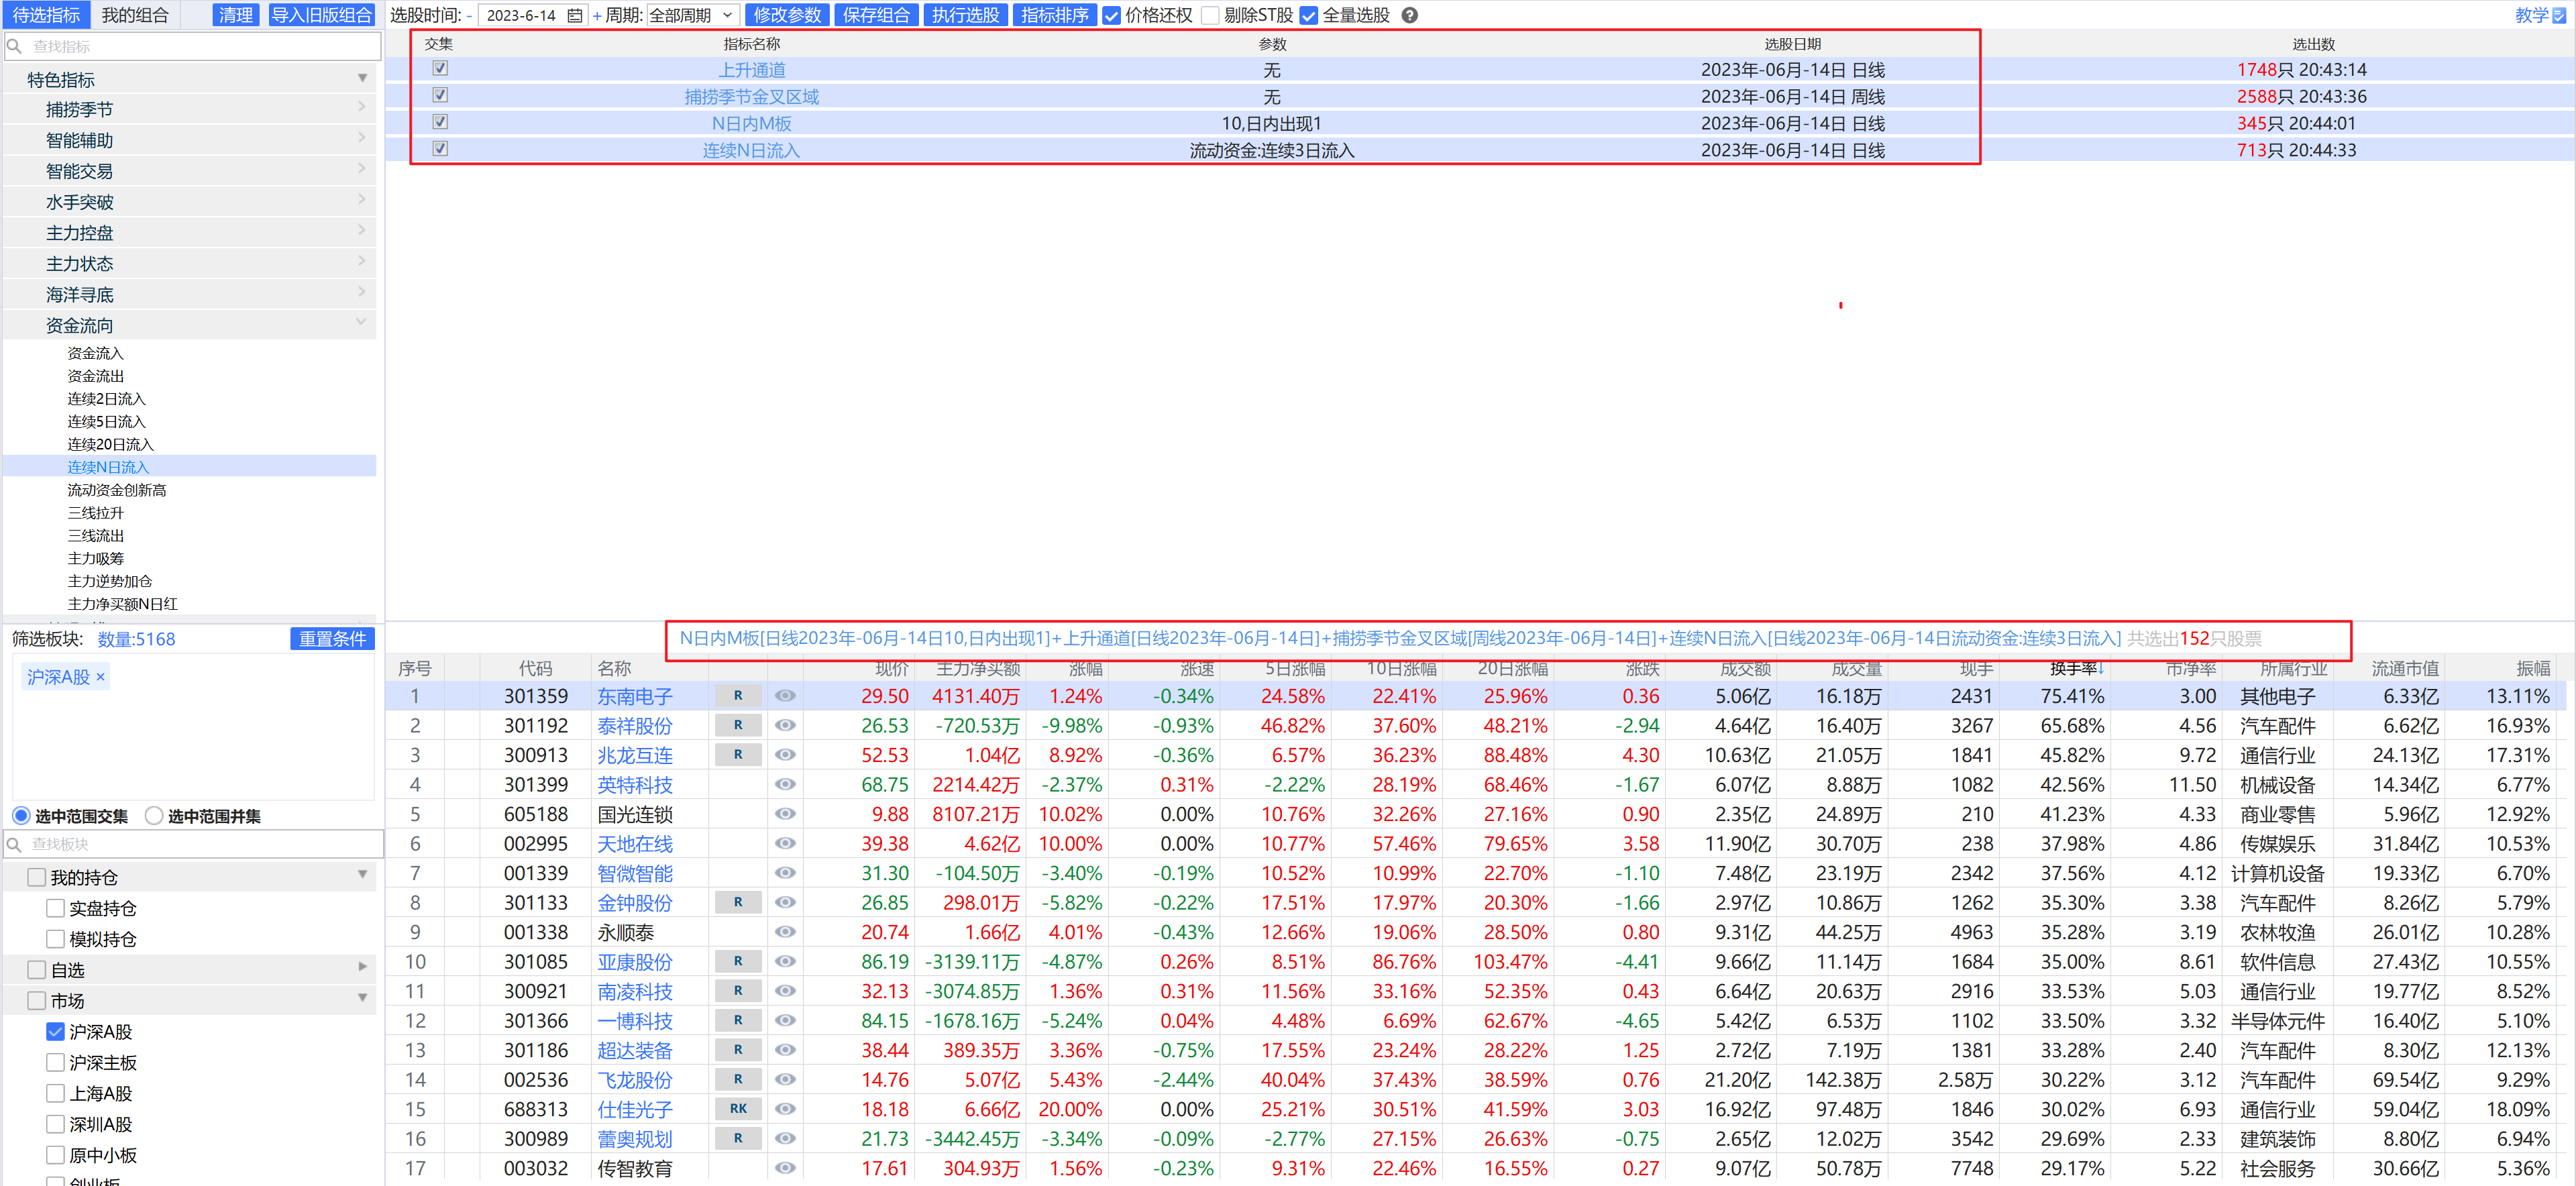Image resolution: width=2576 pixels, height=1186 pixels.
Task: Enable the 剔除ST股 checkbox
Action: [1210, 16]
